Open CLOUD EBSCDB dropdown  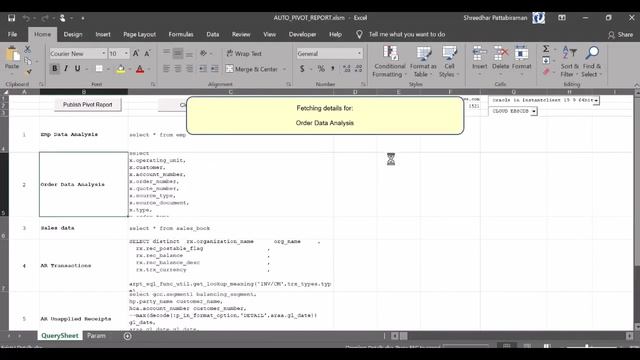(534, 111)
